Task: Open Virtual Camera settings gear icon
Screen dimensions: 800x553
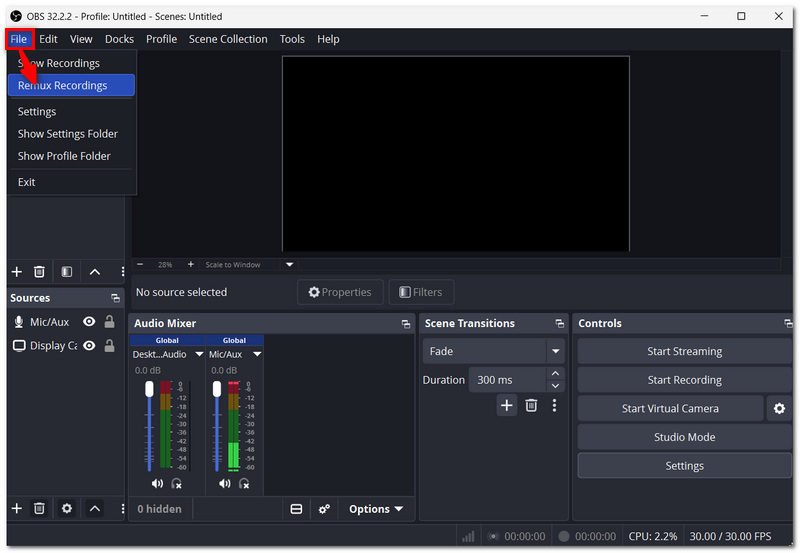Action: point(779,409)
